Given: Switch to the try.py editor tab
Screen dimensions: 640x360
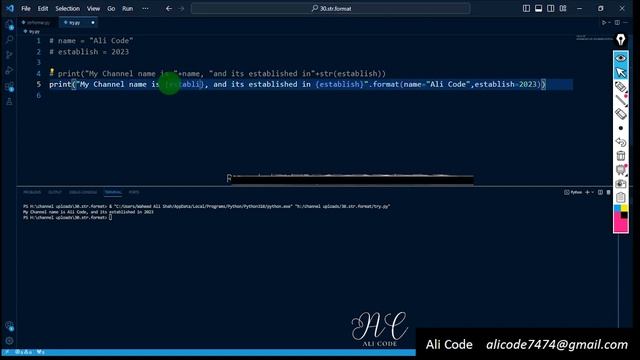Looking at the screenshot, I should 78,23.
